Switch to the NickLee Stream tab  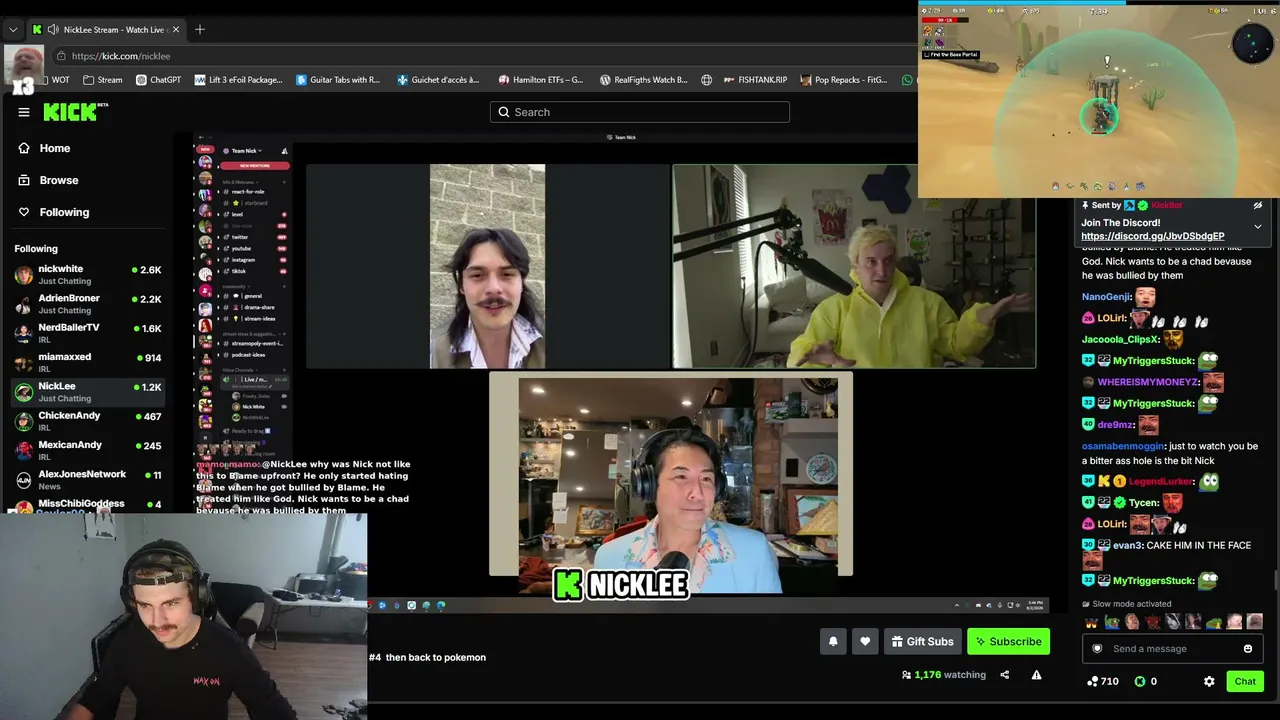pos(106,29)
